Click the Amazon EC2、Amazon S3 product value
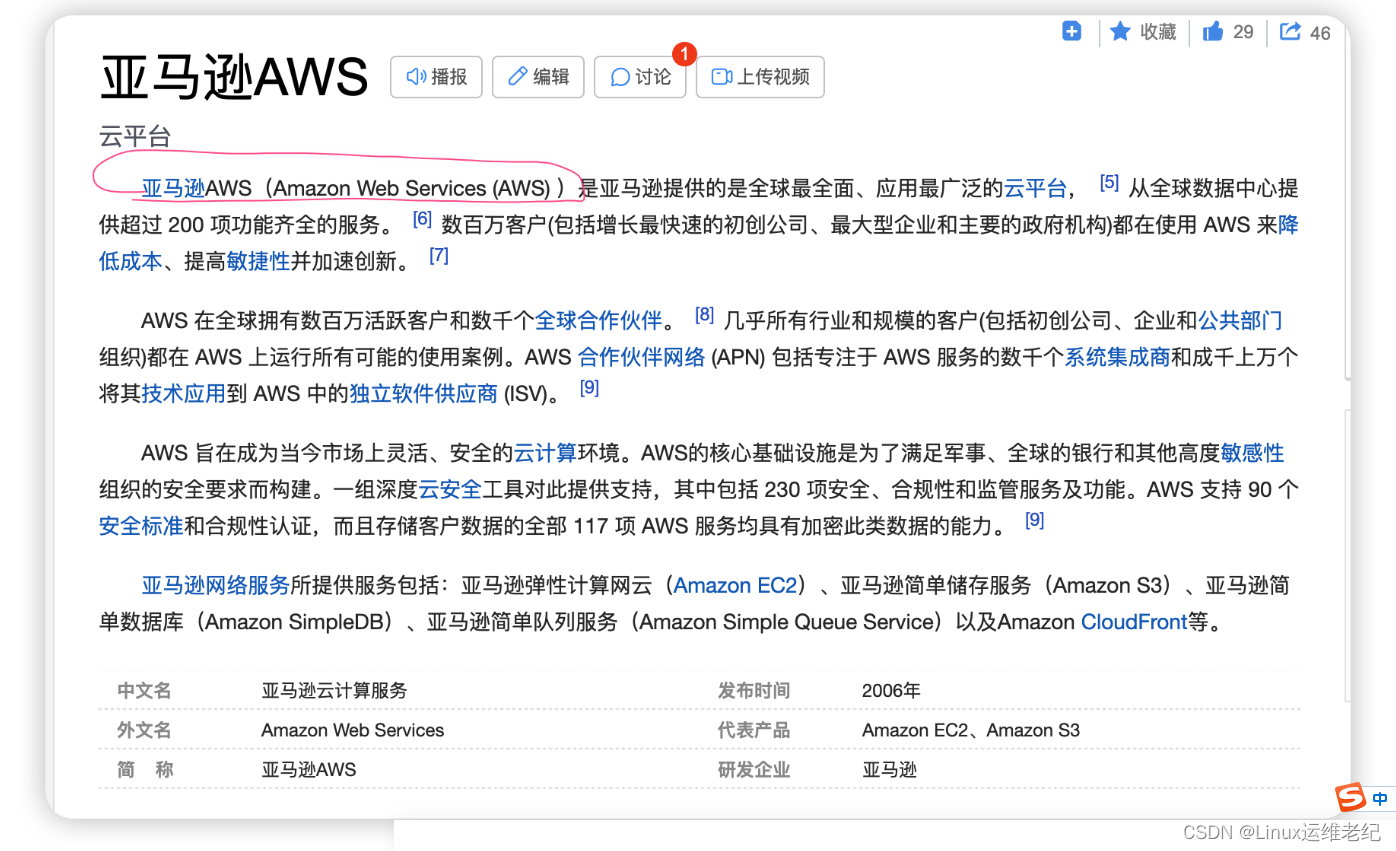This screenshot has height=851, width=1396. pos(971,730)
